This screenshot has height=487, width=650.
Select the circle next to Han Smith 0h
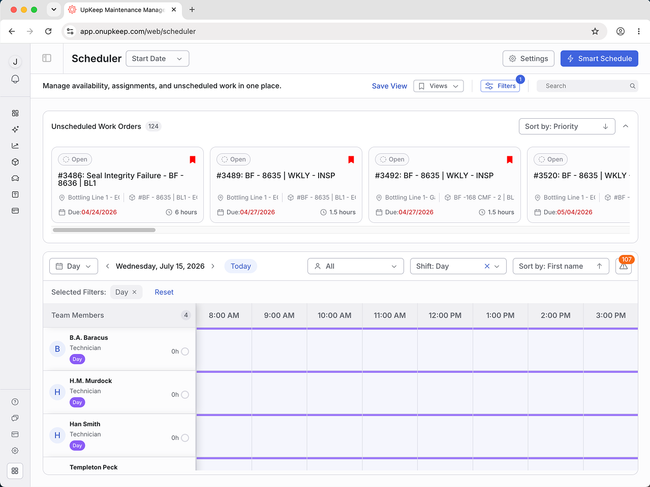[185, 438]
